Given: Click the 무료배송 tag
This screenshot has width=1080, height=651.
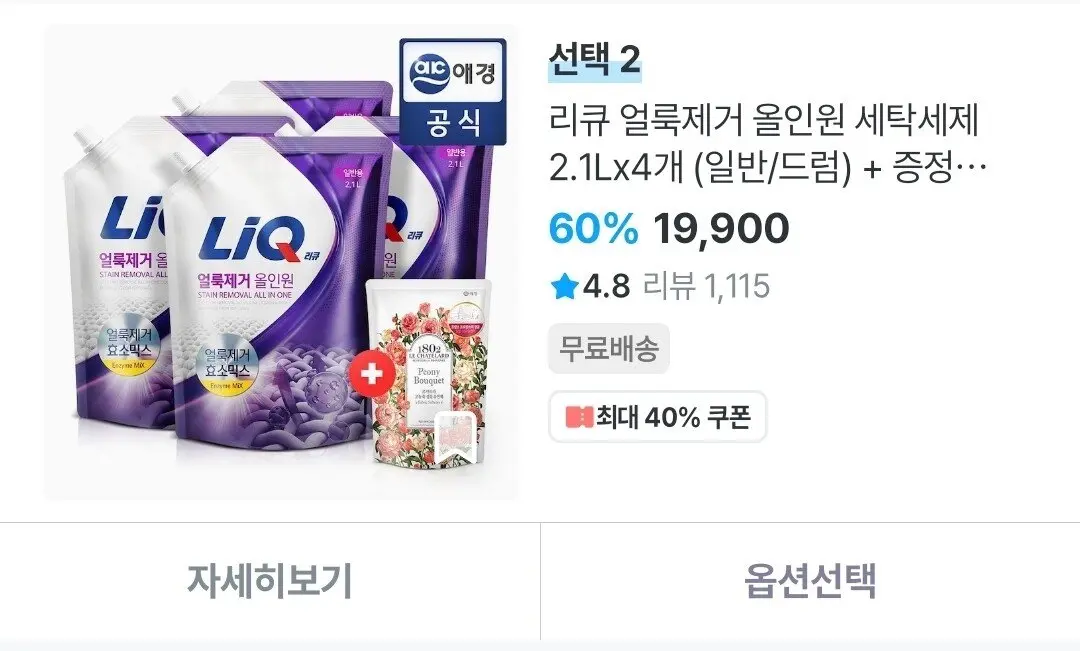Looking at the screenshot, I should click(609, 349).
